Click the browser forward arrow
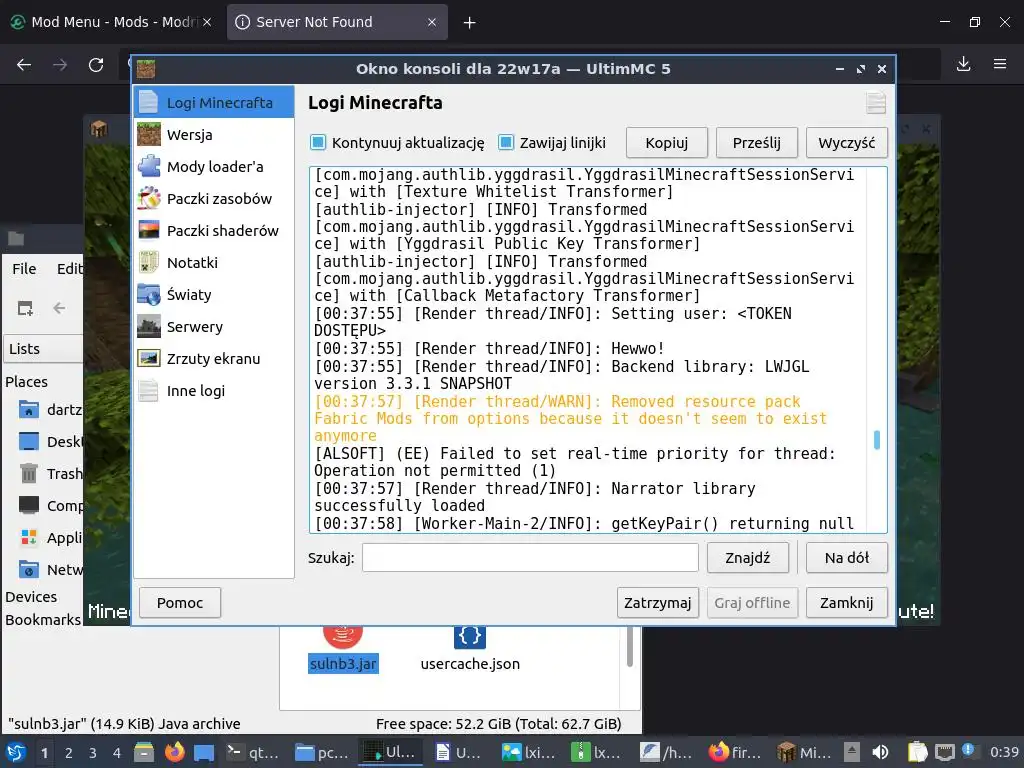The height and width of the screenshot is (768, 1024). point(60,65)
